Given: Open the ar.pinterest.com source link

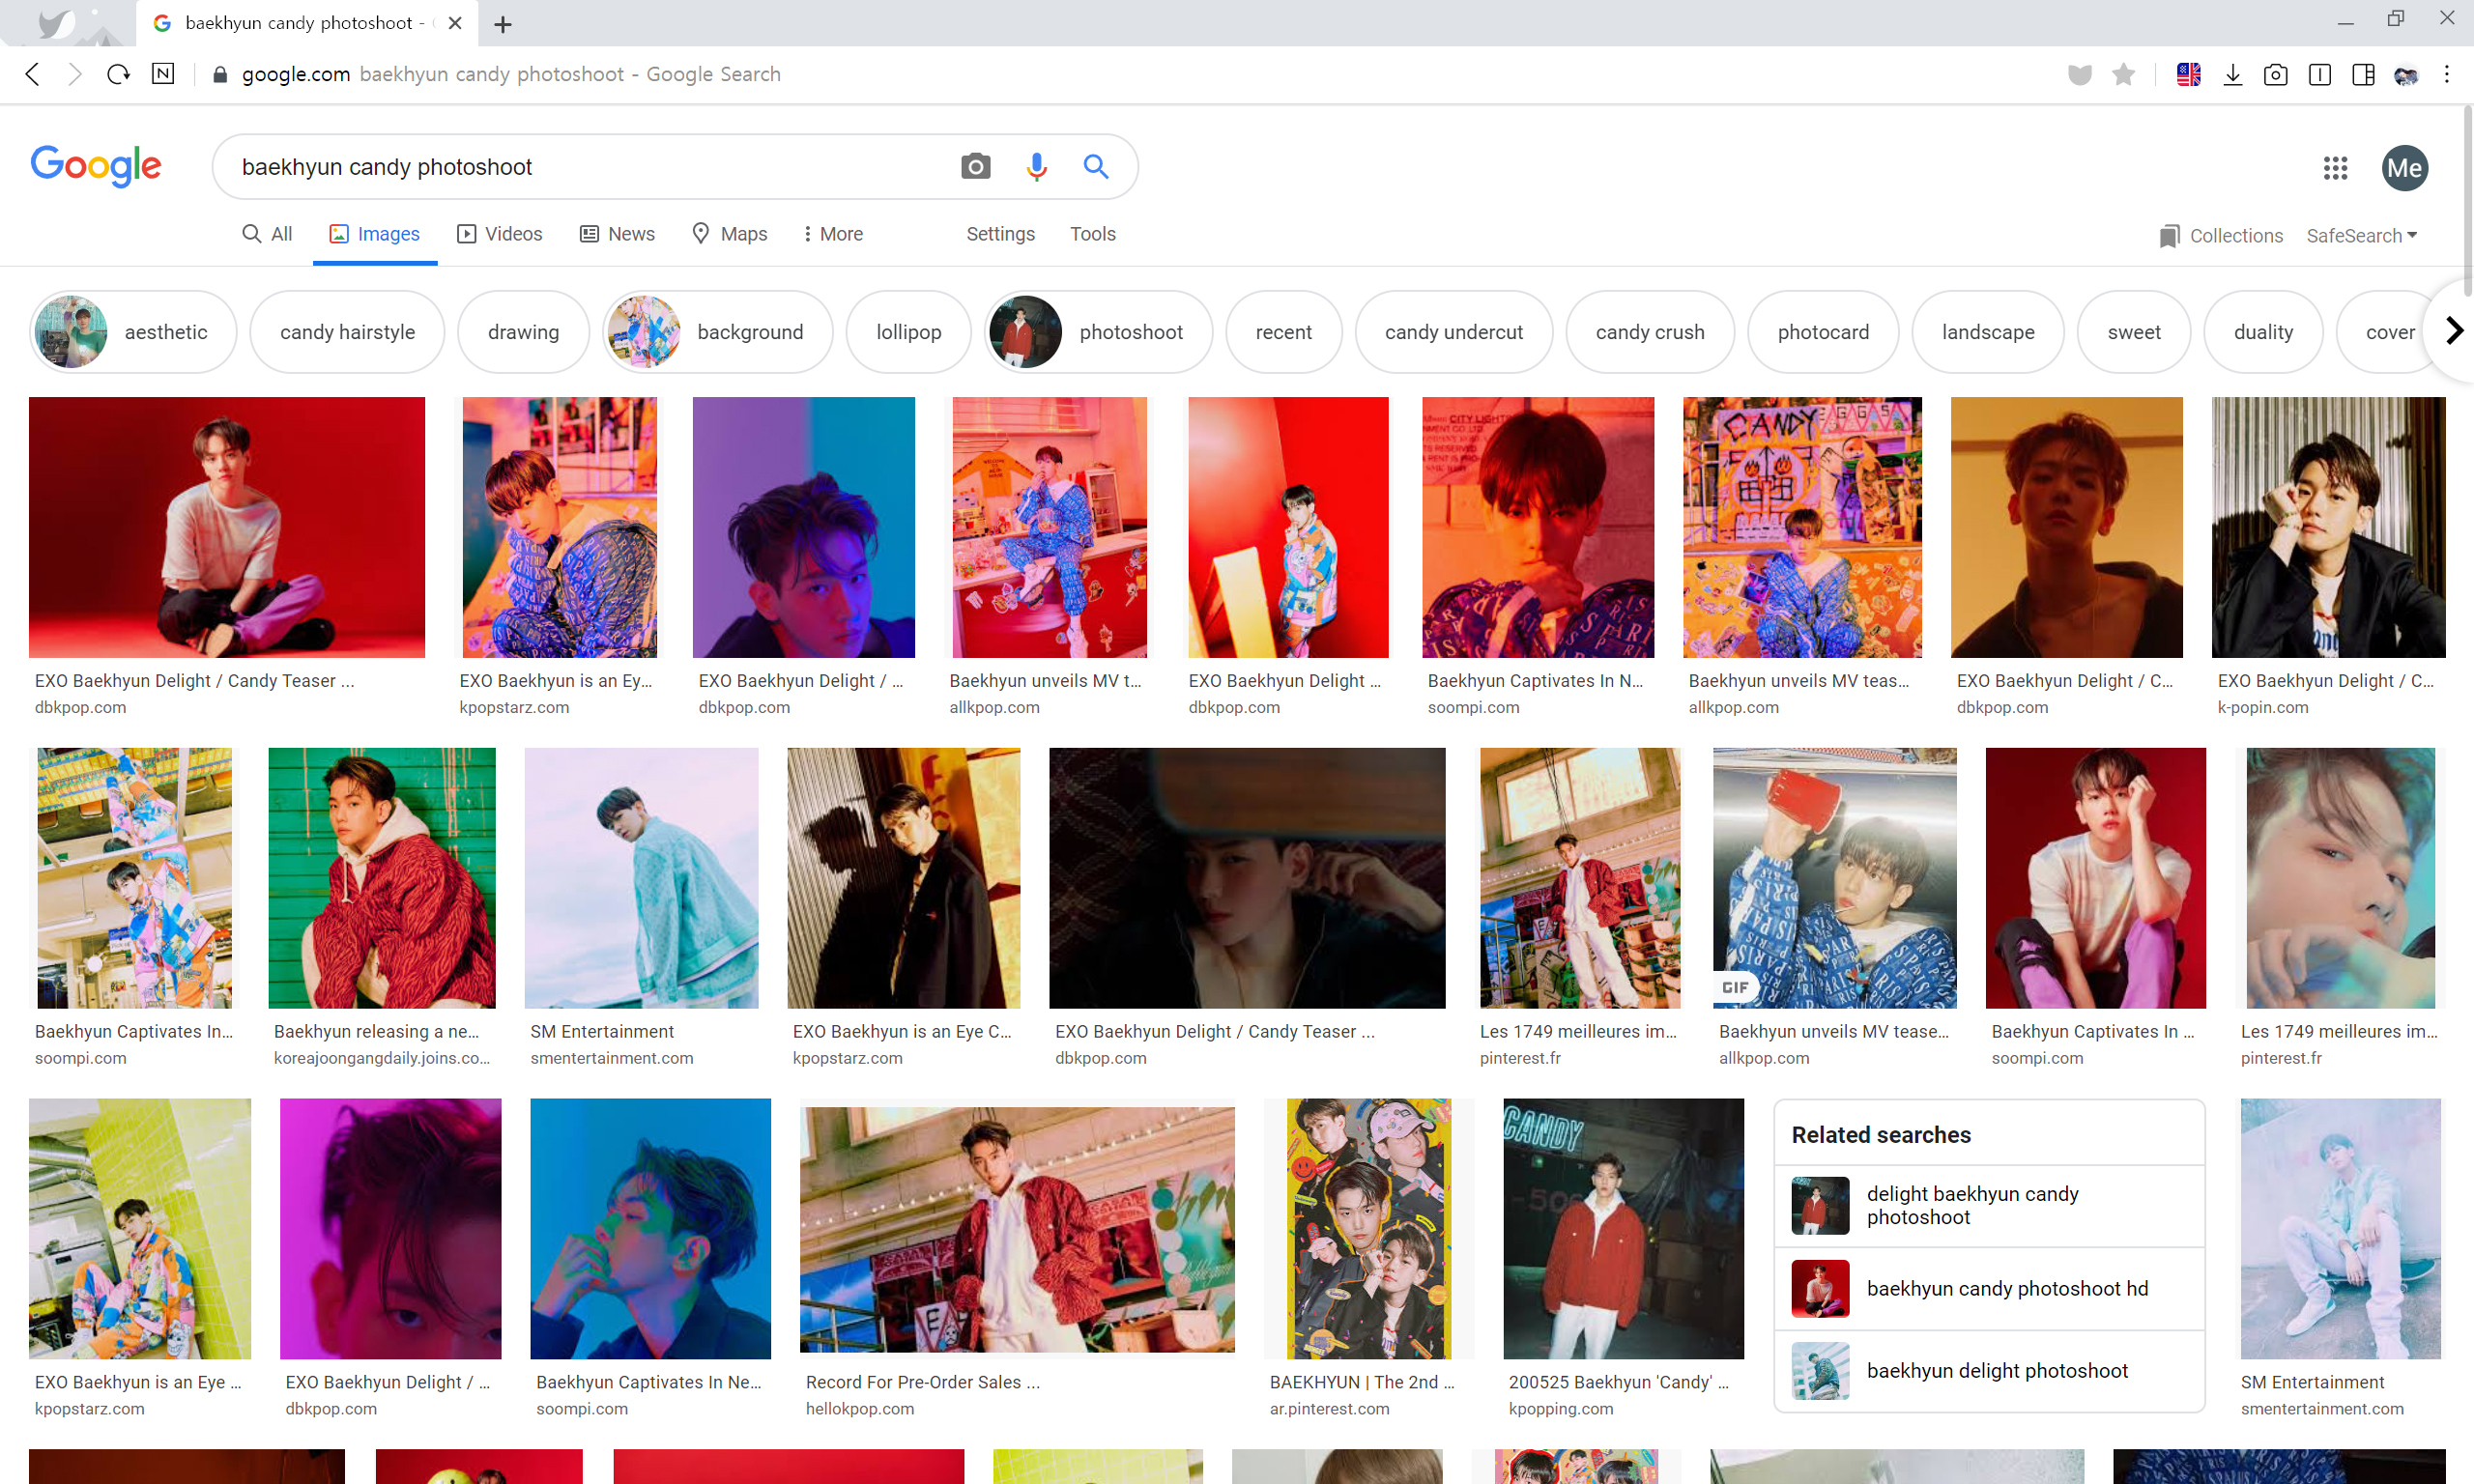Looking at the screenshot, I should pos(1329,1409).
